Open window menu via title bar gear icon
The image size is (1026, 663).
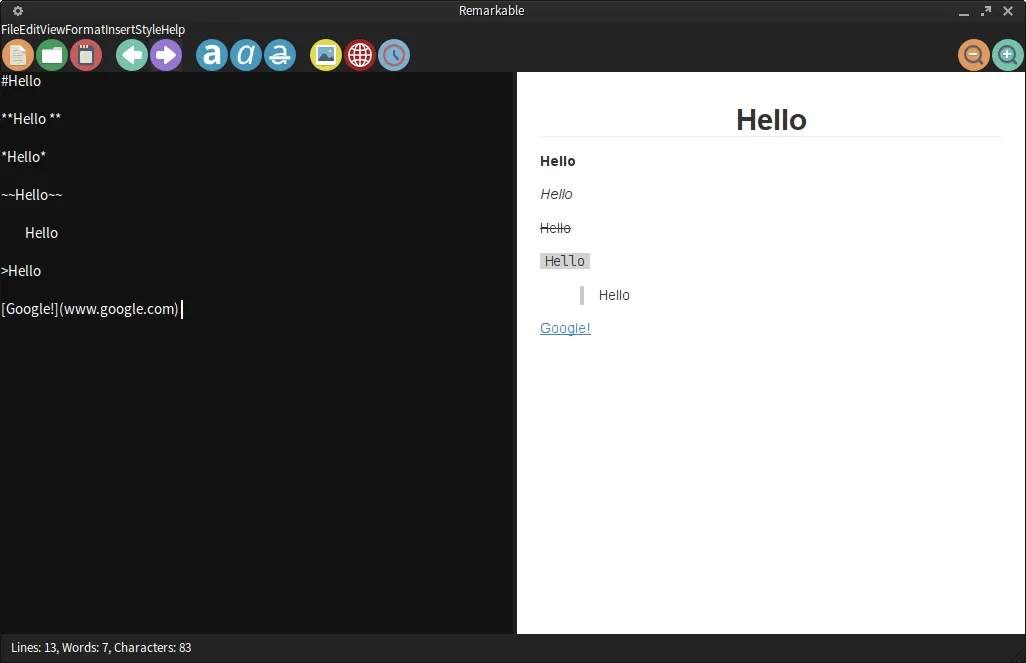pyautogui.click(x=17, y=11)
